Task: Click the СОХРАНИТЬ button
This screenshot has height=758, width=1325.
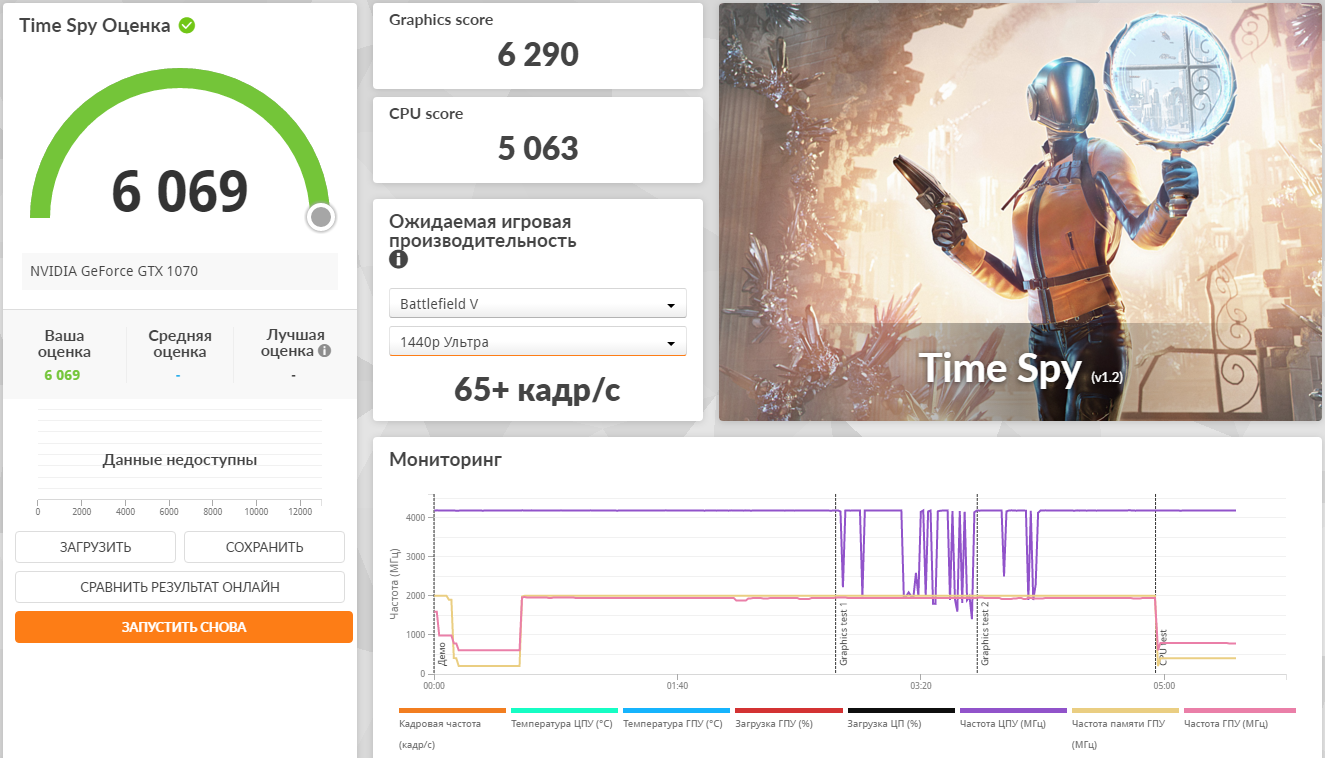Action: (x=264, y=547)
